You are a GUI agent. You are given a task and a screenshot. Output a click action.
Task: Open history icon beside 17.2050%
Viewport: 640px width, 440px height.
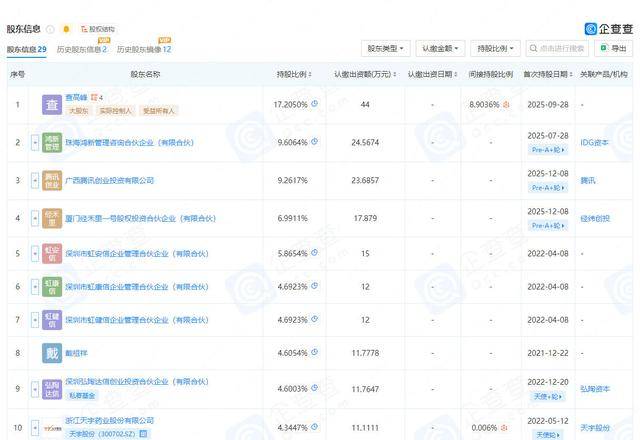coord(314,104)
